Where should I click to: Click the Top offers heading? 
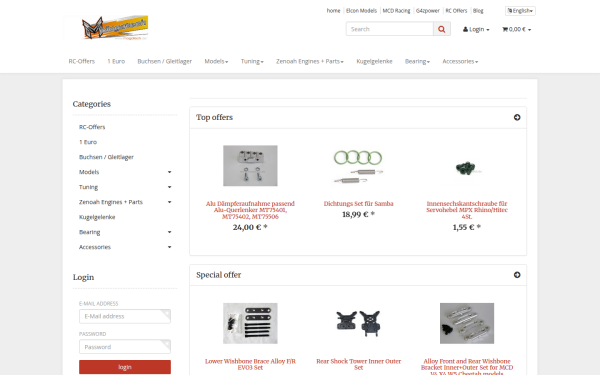(x=214, y=117)
